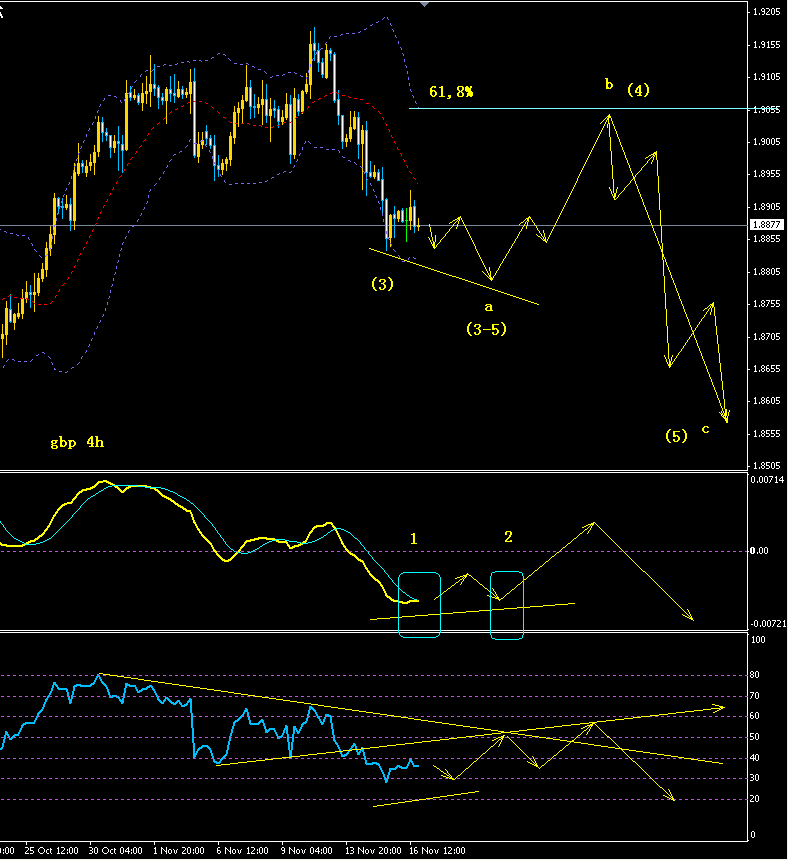Click the '30 Oct 04:00' time axis label
The width and height of the screenshot is (789, 860).
point(116,851)
